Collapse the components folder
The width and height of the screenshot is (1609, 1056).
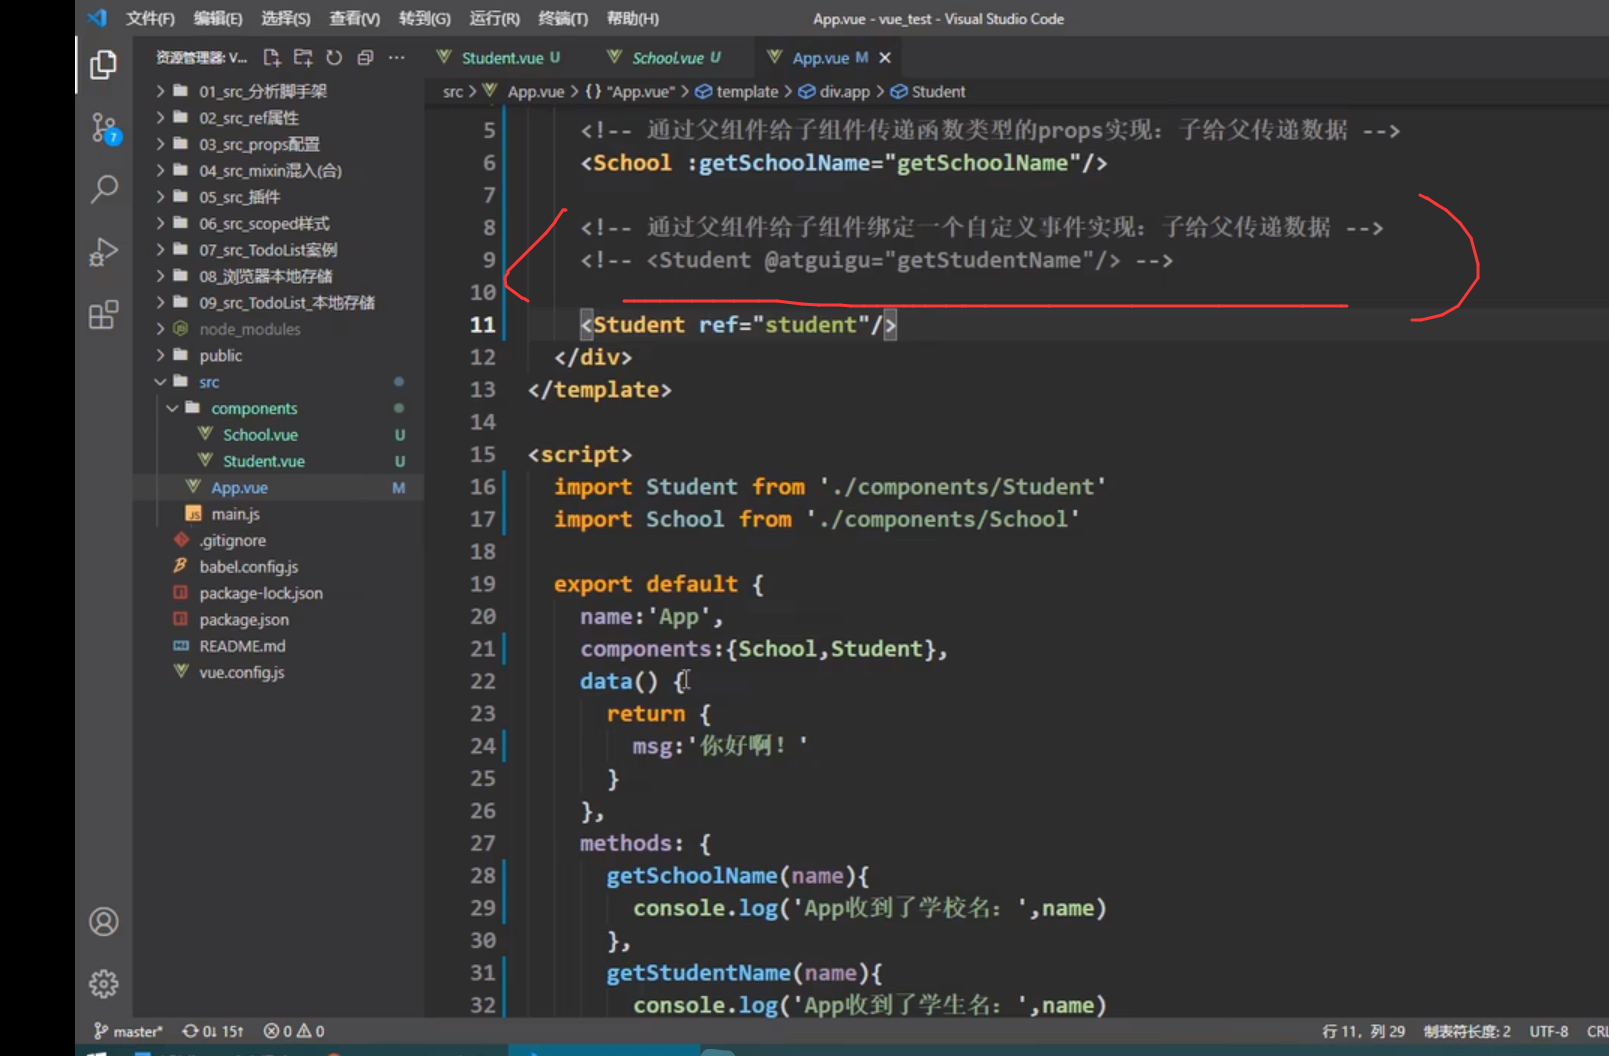pos(253,408)
